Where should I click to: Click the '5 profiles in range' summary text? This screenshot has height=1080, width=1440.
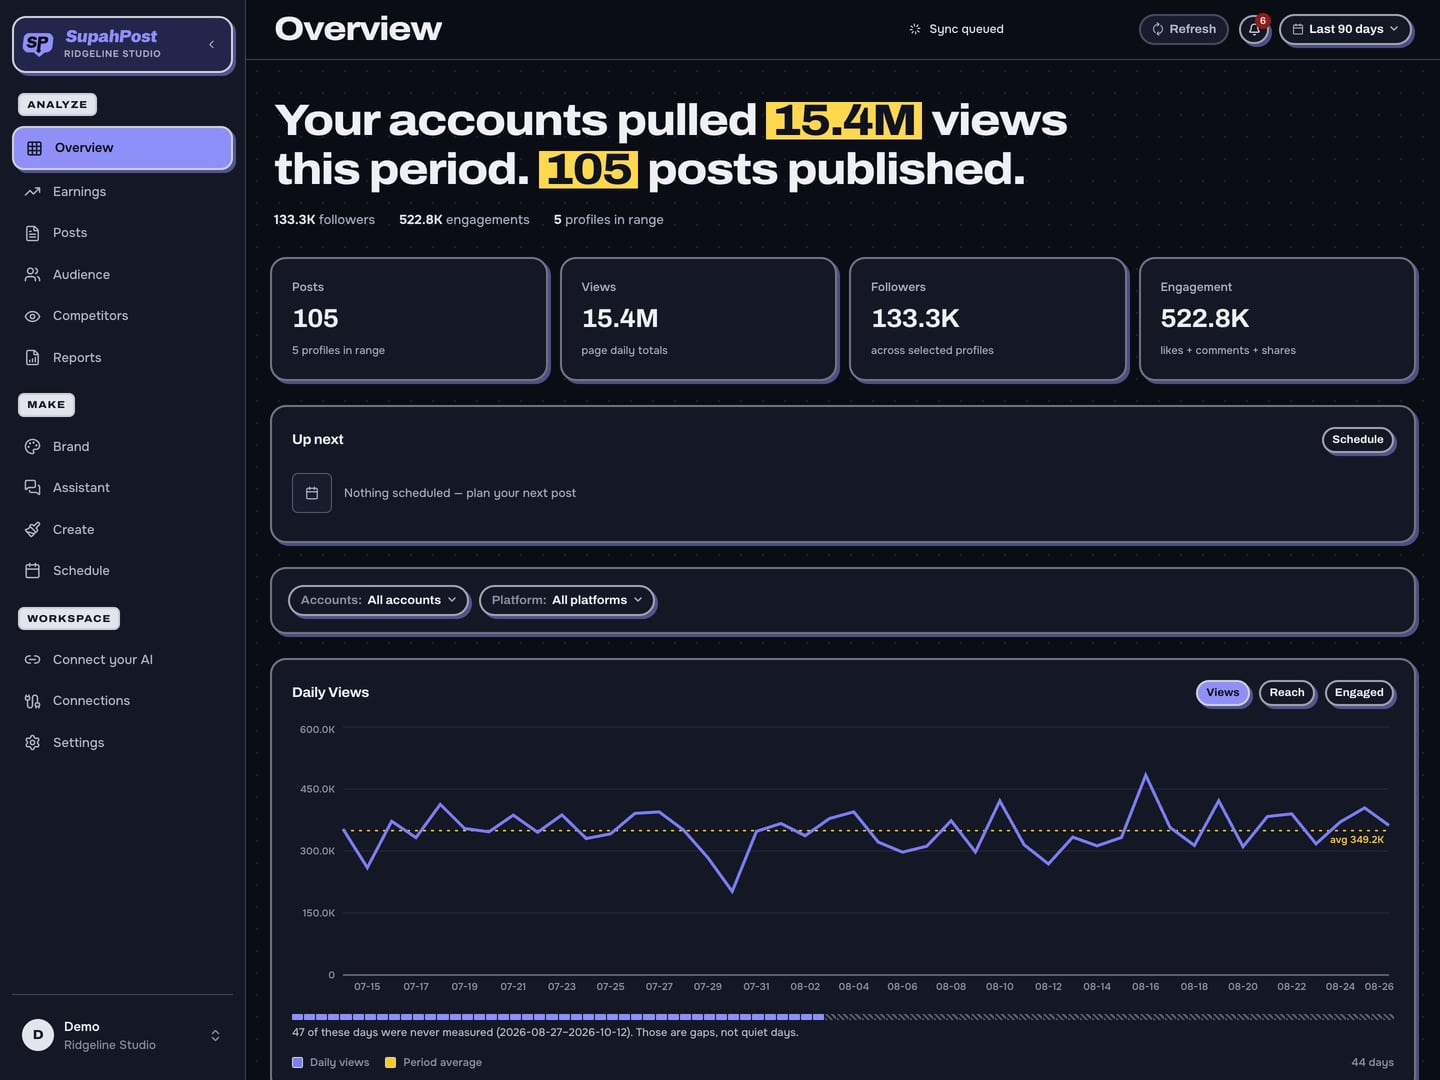pyautogui.click(x=608, y=220)
